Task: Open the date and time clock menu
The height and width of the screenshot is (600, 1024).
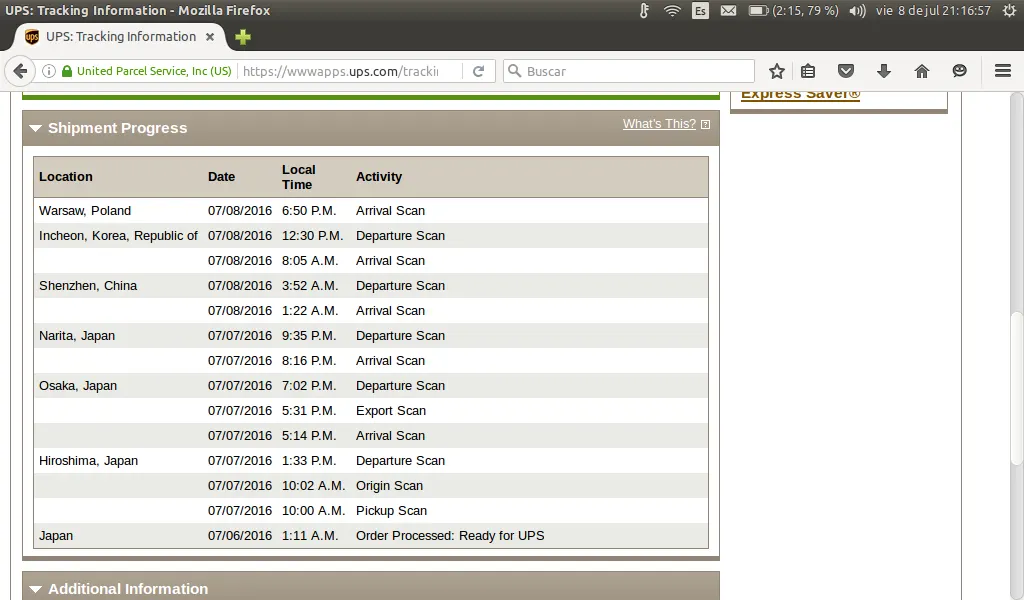Action: click(933, 10)
